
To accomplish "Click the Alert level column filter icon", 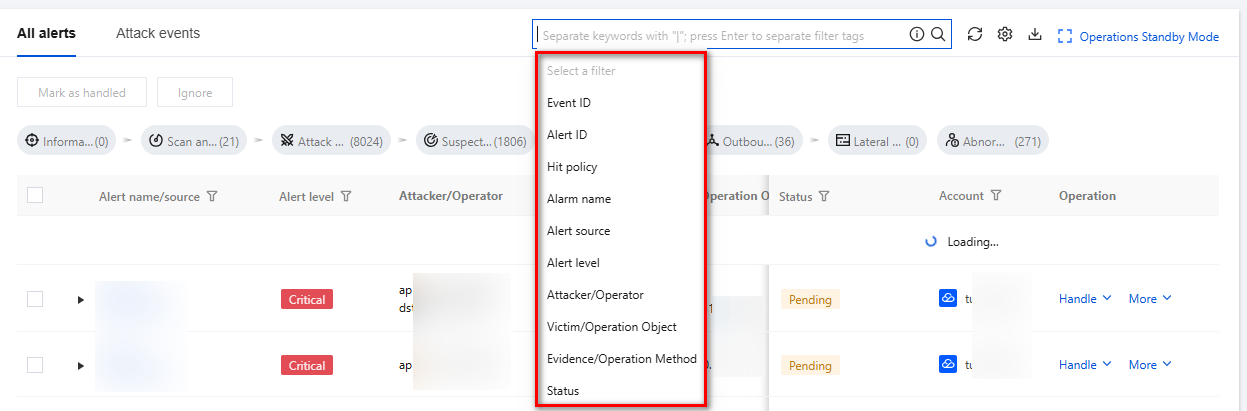I will coord(346,197).
